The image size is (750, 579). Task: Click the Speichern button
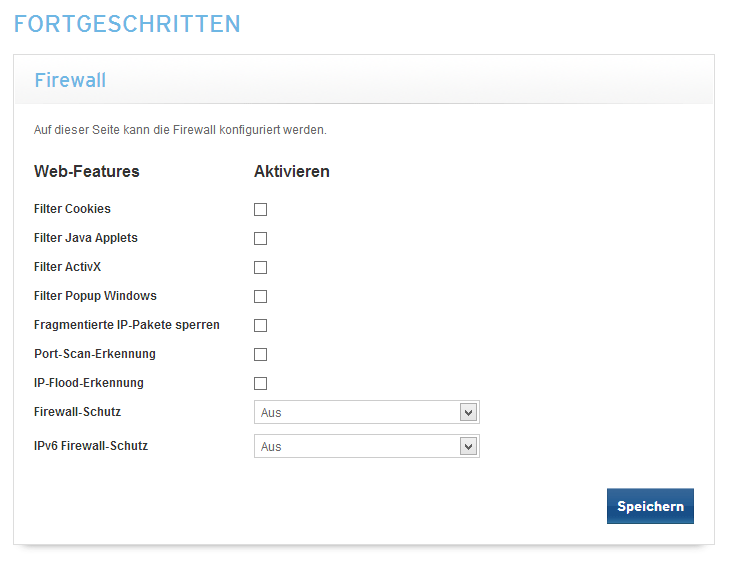(x=650, y=506)
